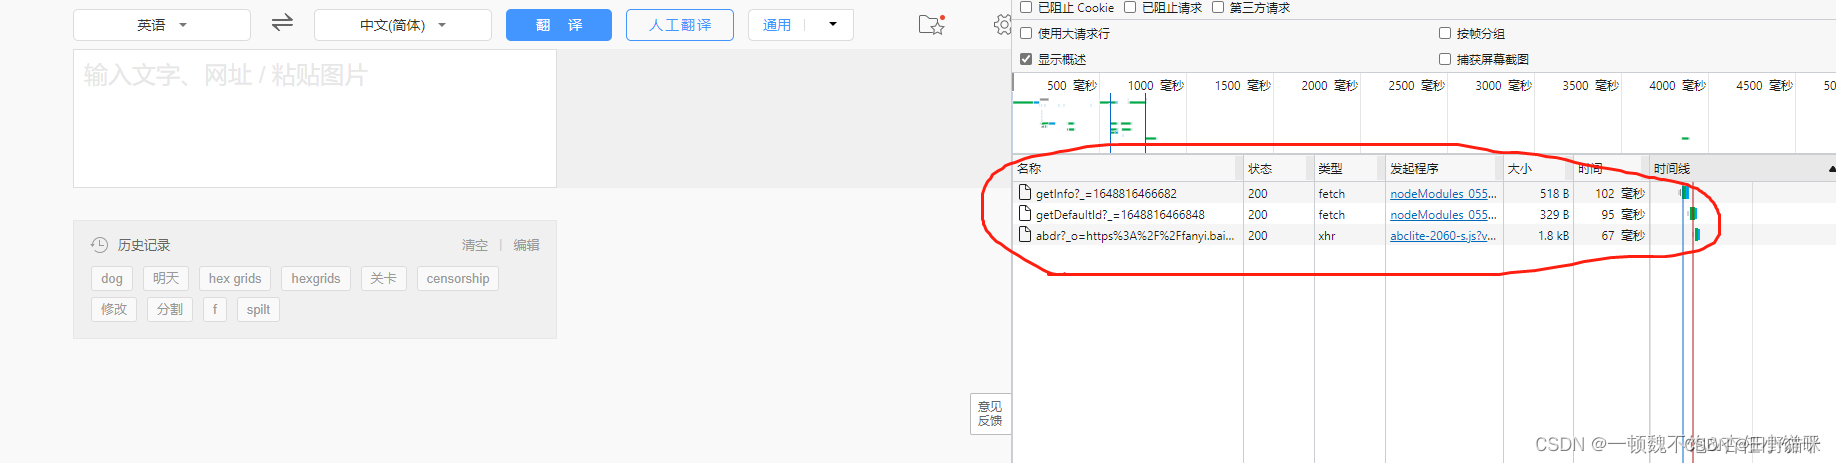Sort by the 名称 column header
The image size is (1836, 463).
1127,168
